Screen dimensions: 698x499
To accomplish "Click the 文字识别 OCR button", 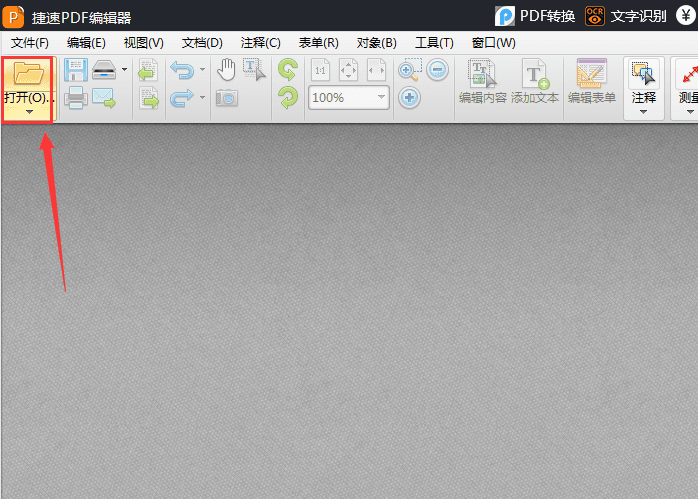I will point(626,16).
